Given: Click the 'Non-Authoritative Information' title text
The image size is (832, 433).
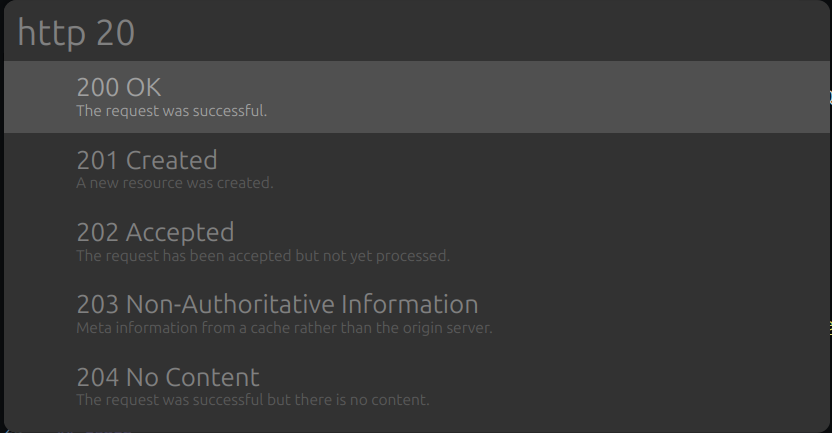Looking at the screenshot, I should [x=302, y=304].
